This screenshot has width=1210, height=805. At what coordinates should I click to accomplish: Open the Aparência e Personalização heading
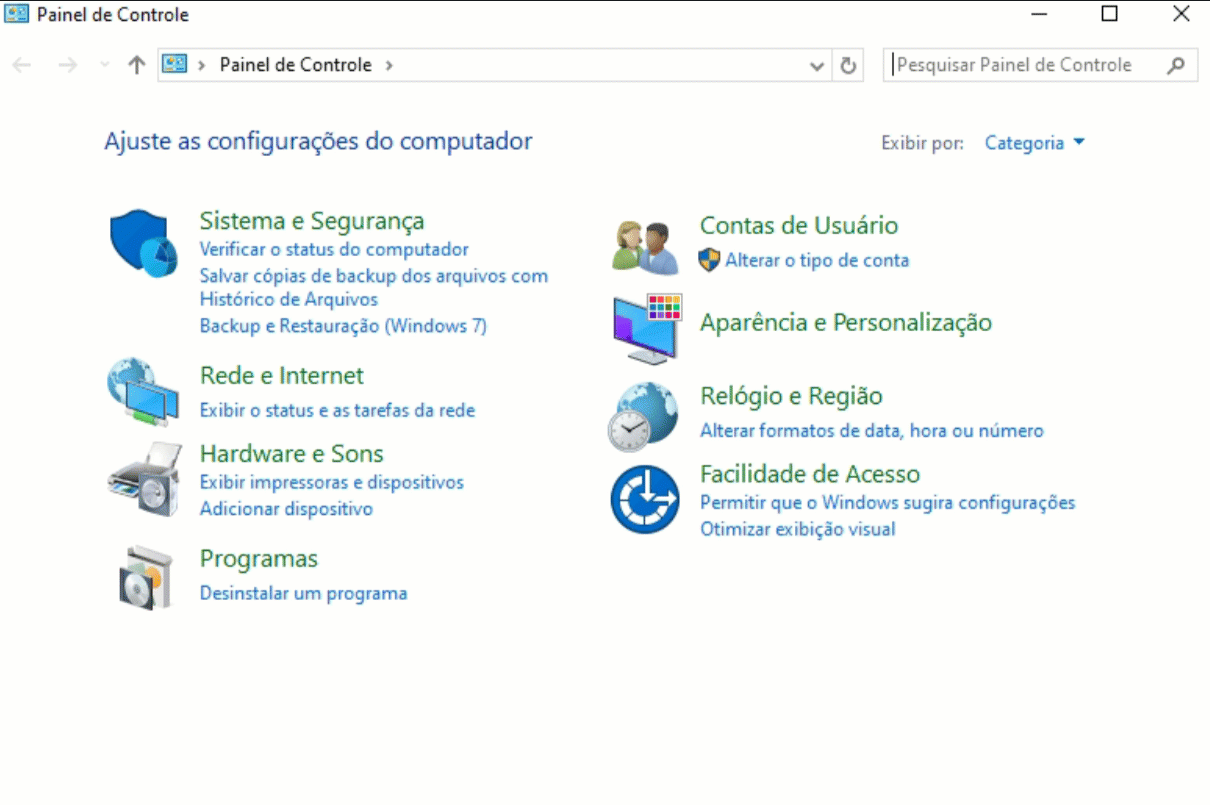pos(846,323)
